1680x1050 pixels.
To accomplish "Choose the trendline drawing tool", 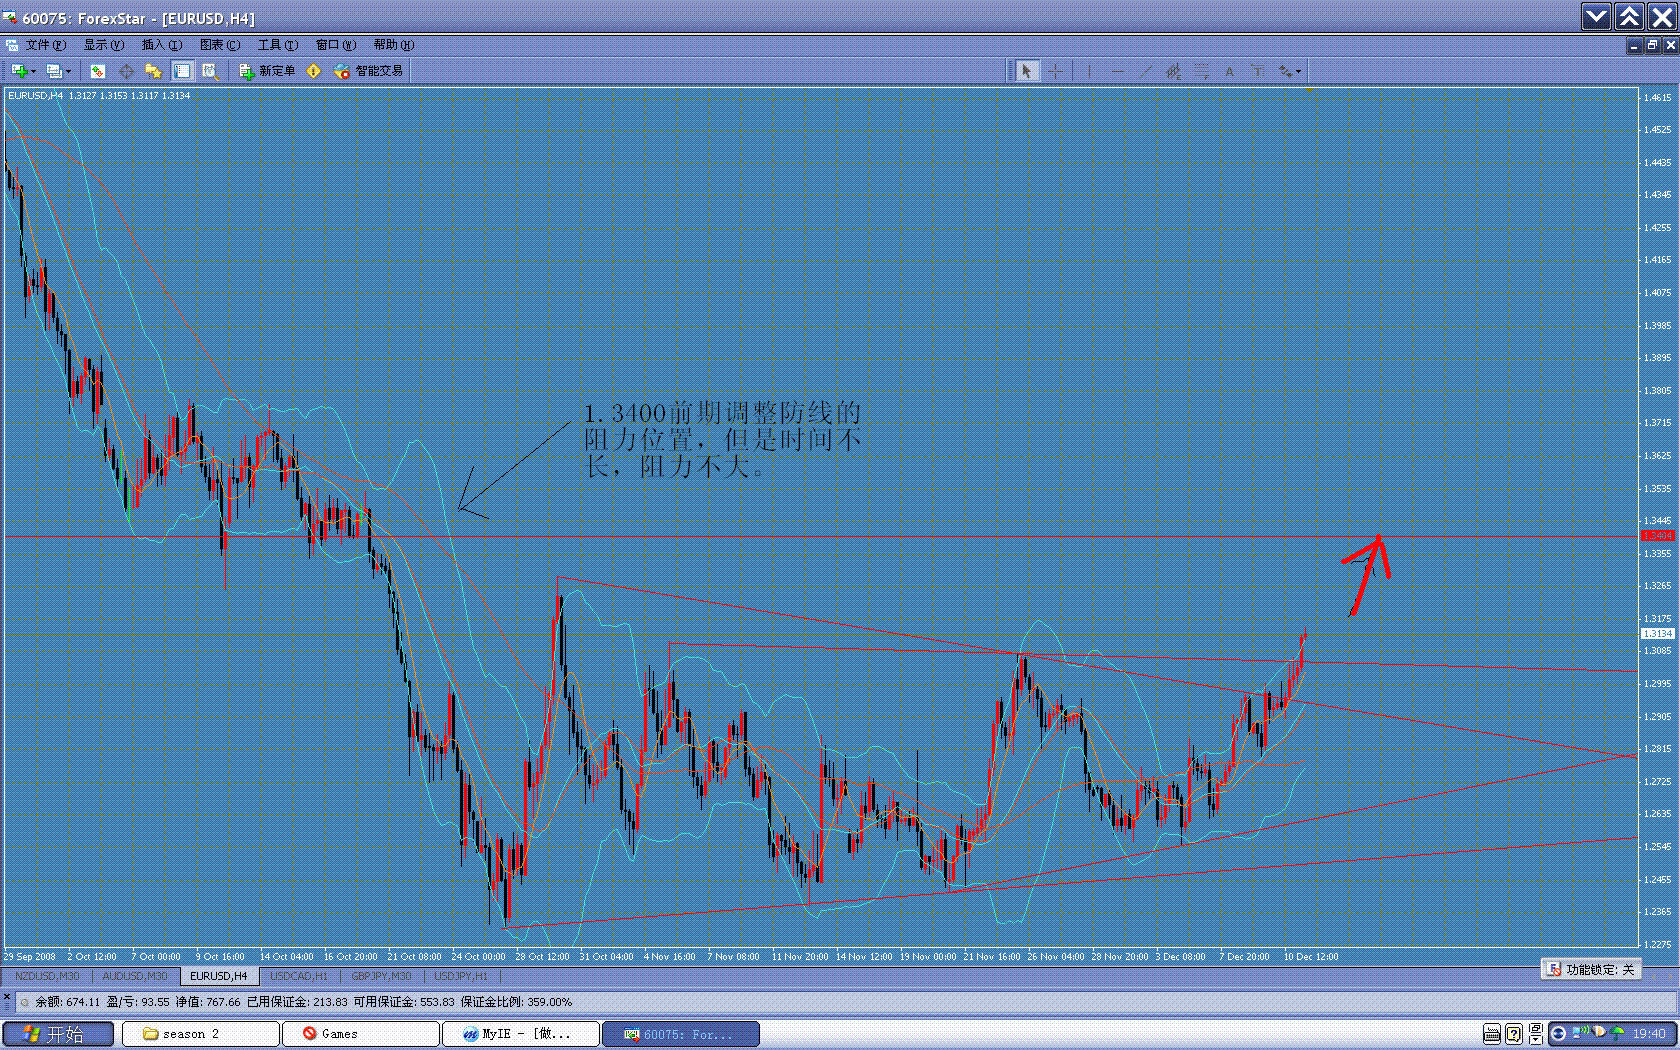I will pos(1145,71).
